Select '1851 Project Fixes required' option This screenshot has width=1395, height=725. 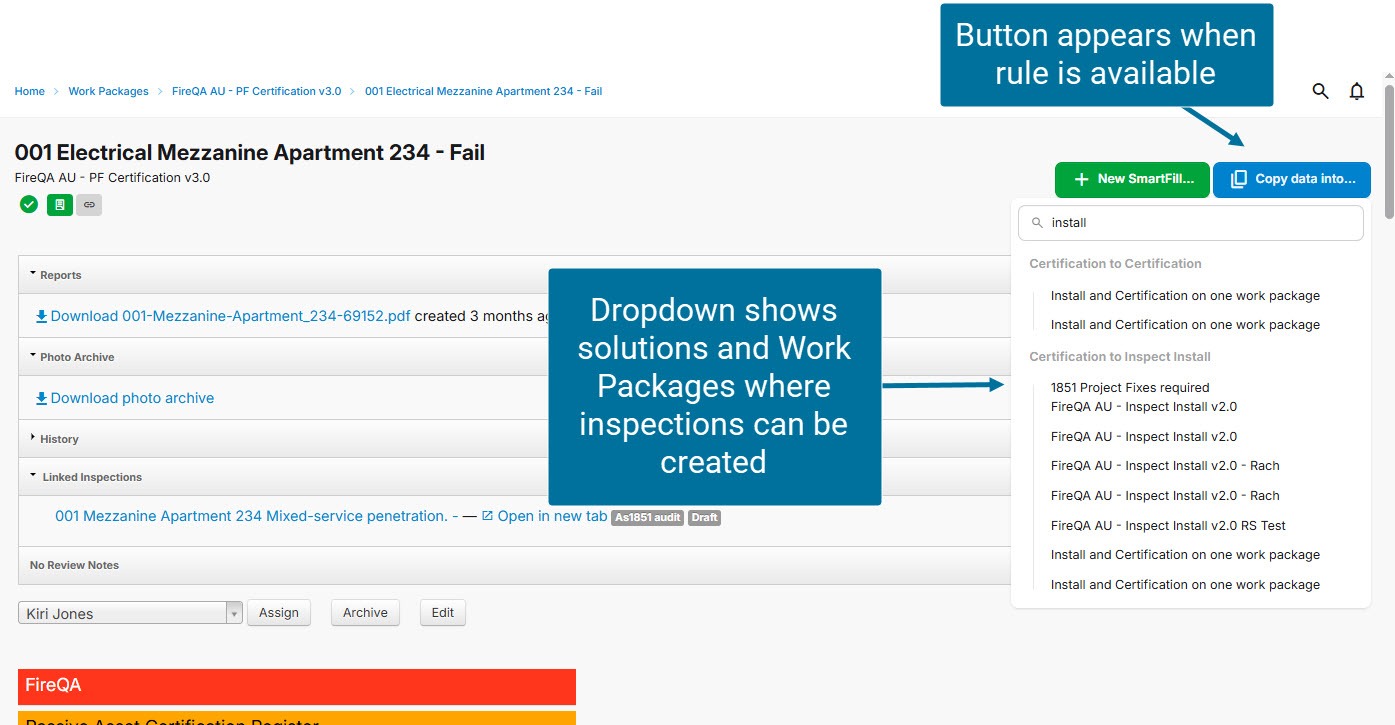click(x=1129, y=387)
